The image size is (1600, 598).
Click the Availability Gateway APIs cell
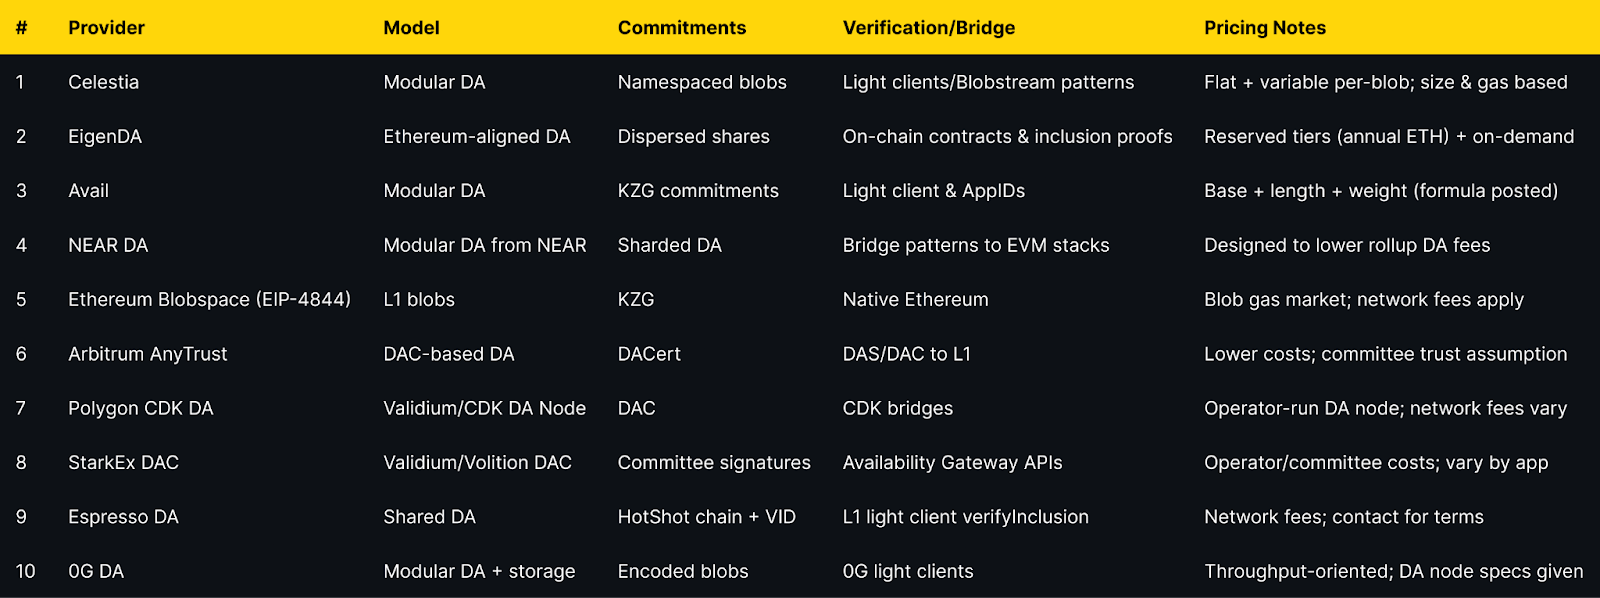point(953,462)
